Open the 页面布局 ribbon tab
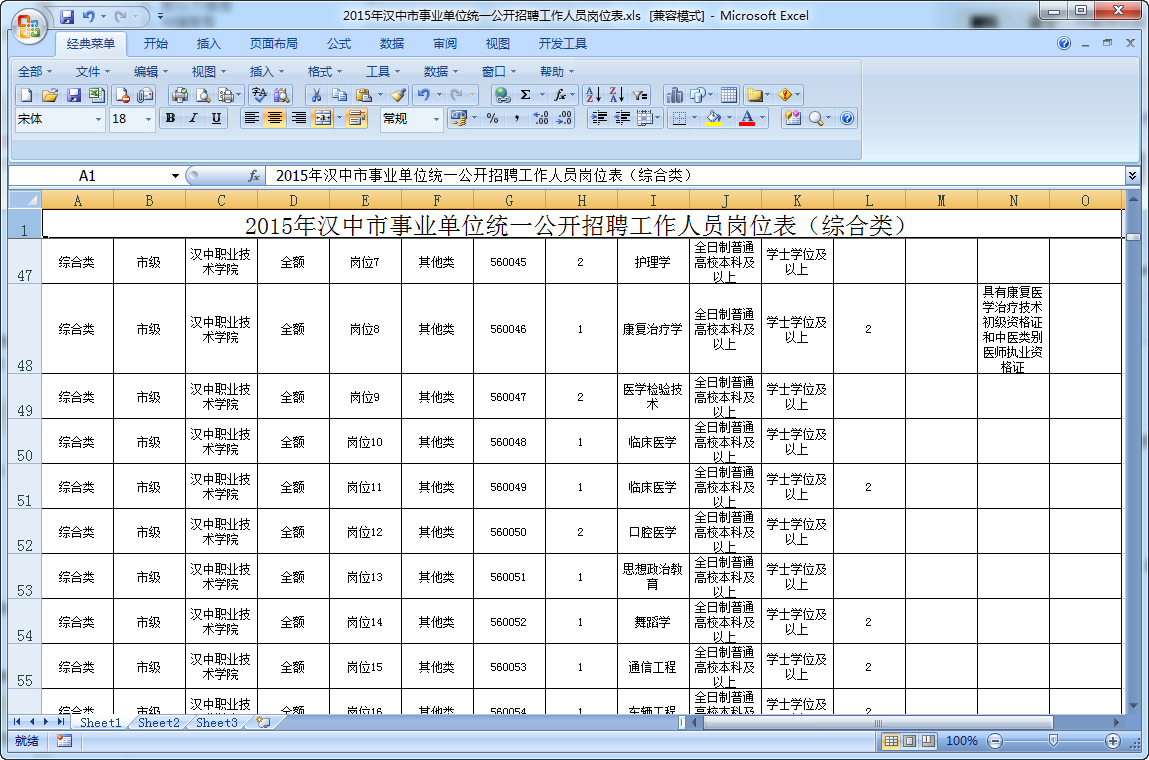Image resolution: width=1149 pixels, height=760 pixels. pos(273,44)
